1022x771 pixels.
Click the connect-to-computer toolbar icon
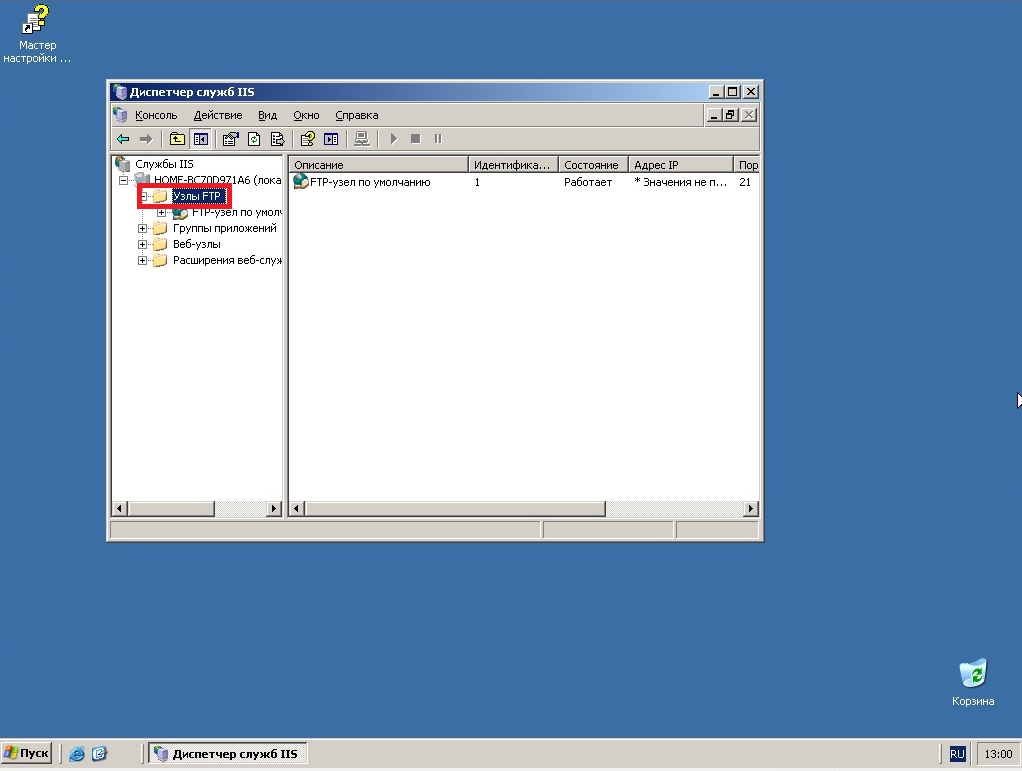[x=362, y=139]
